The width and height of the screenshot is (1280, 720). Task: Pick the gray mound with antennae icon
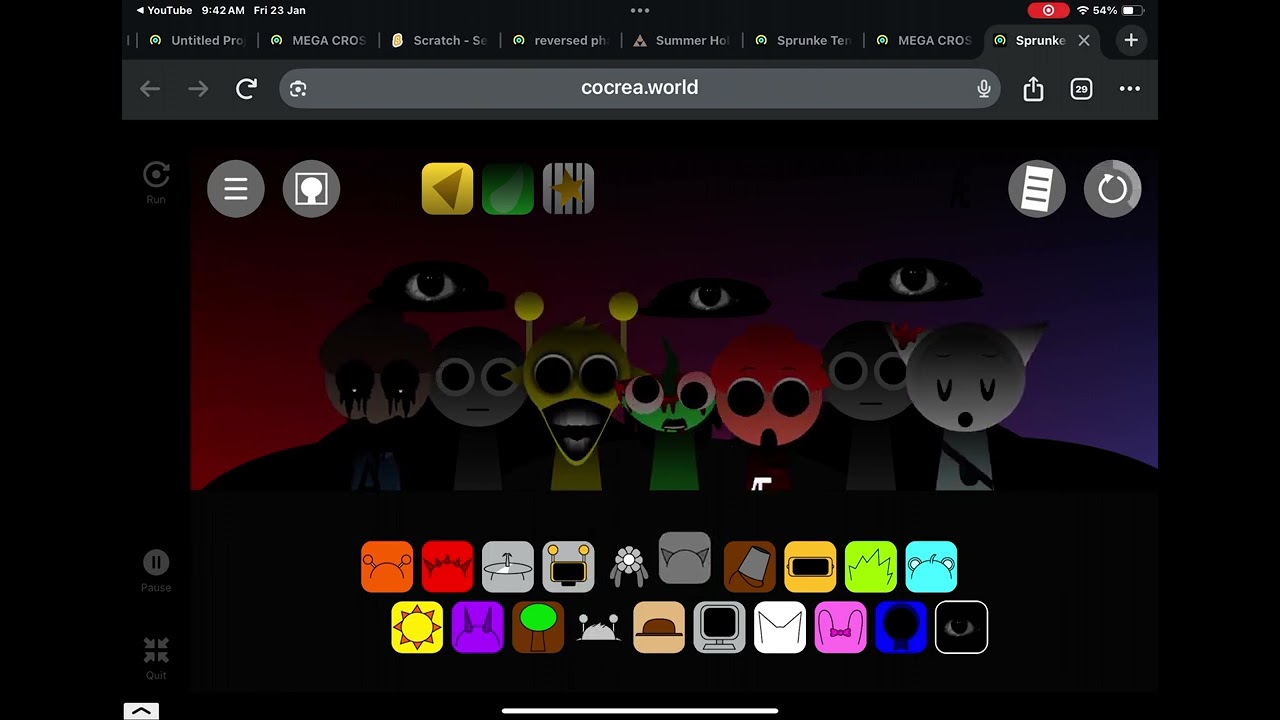[x=598, y=628]
